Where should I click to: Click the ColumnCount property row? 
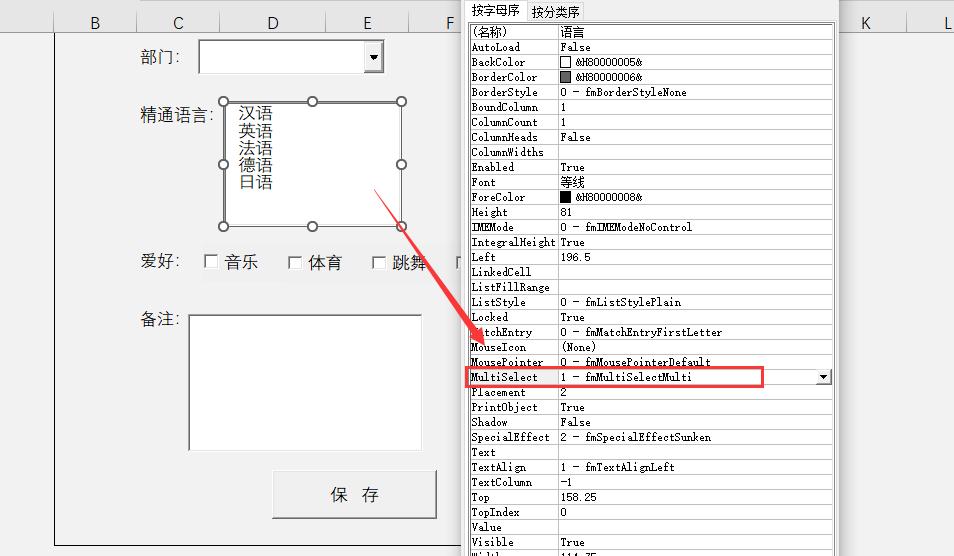[x=651, y=122]
